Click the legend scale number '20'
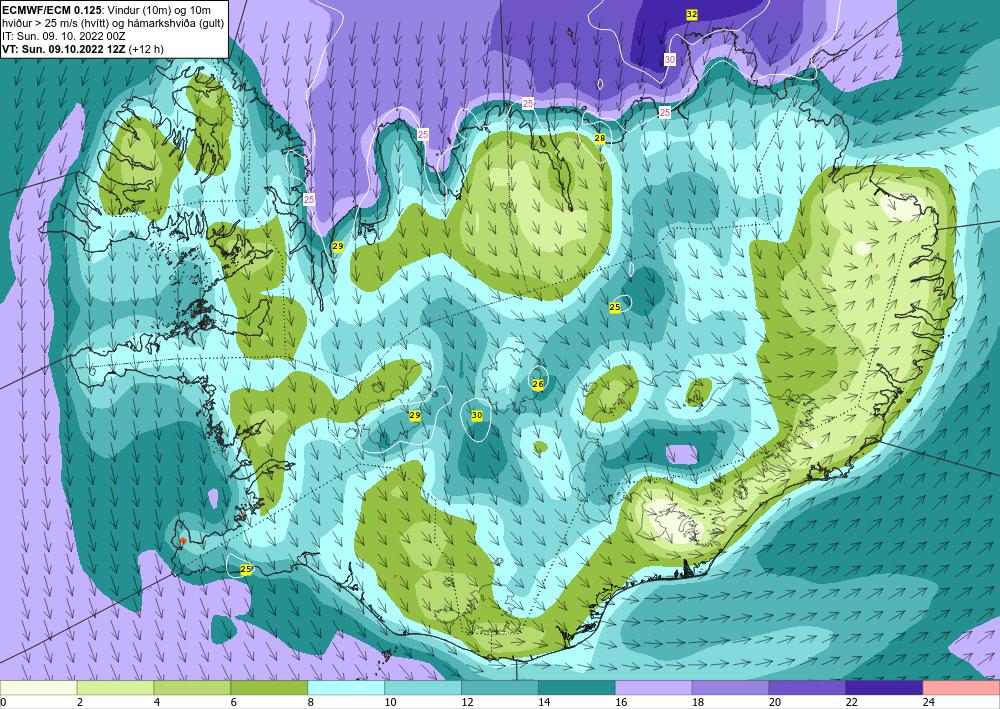The image size is (1000, 709). click(x=775, y=702)
